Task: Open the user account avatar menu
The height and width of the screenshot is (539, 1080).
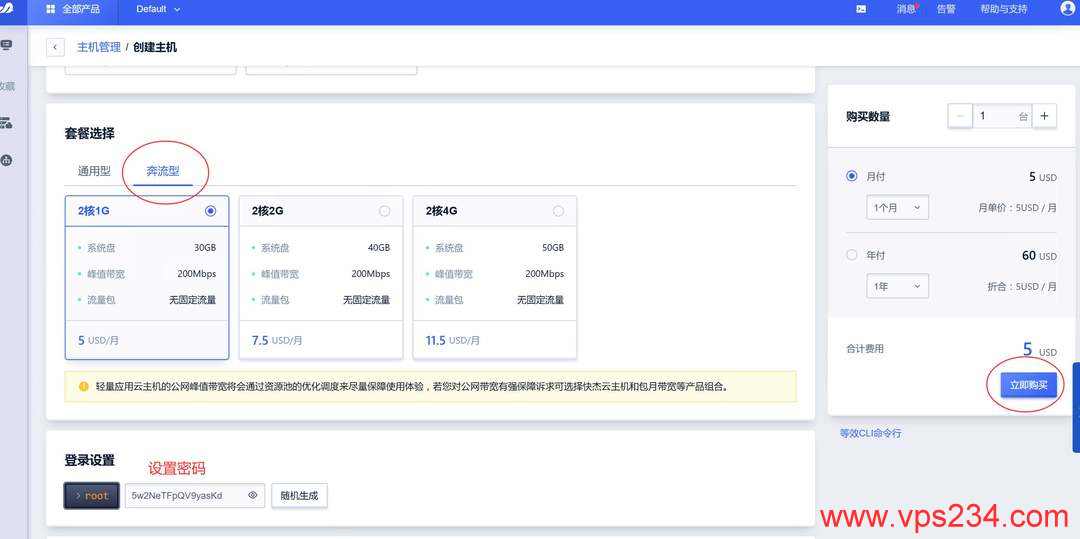Action: click(x=1067, y=9)
